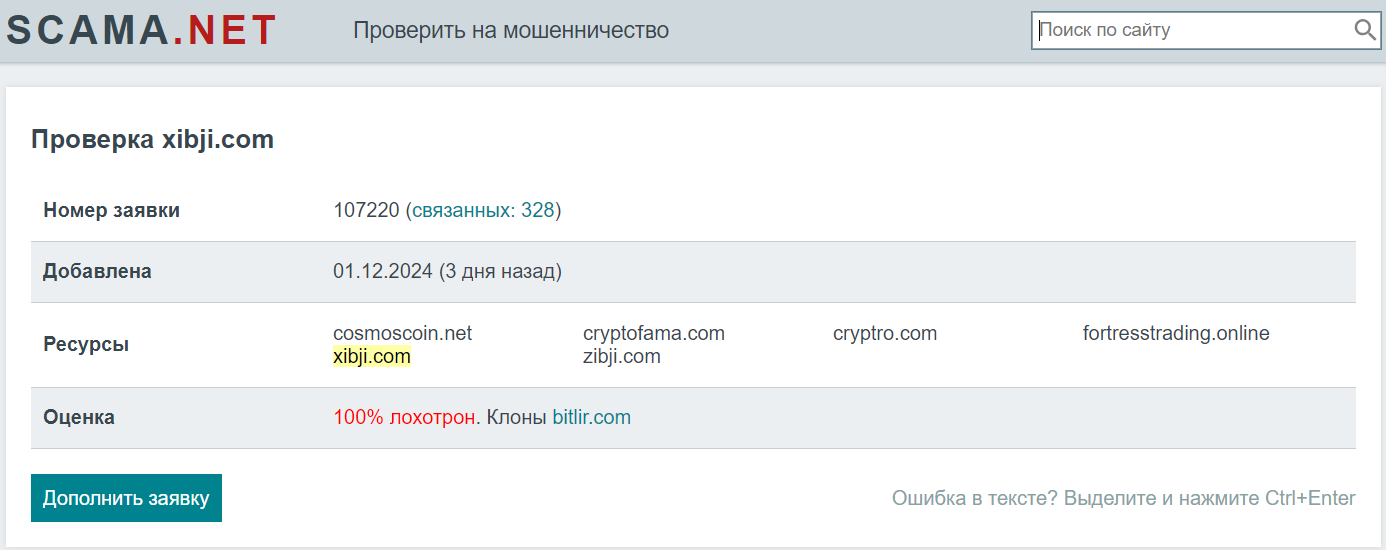The height and width of the screenshot is (550, 1386).
Task: Open the bitlir.com clone link
Action: coord(591,417)
